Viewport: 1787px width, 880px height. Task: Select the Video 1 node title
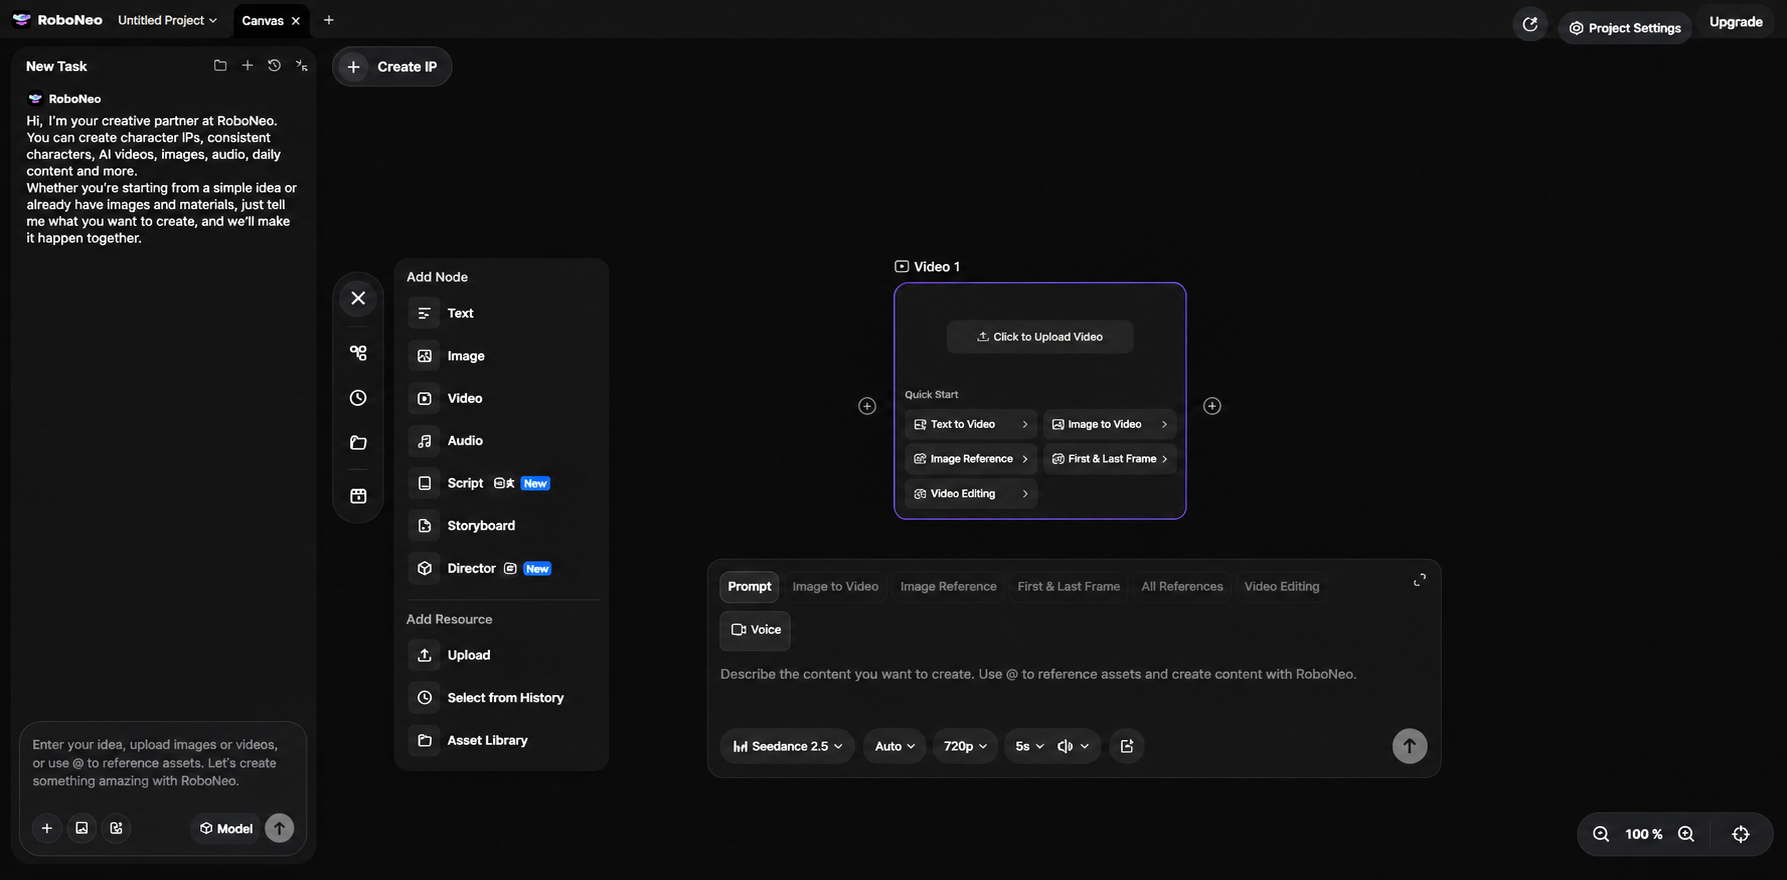(x=927, y=267)
